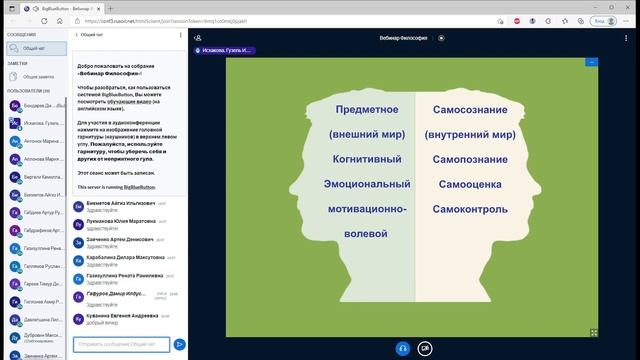This screenshot has width=640, height=360.
Task: Select user Бергали in the user list
Action: click(x=37, y=177)
